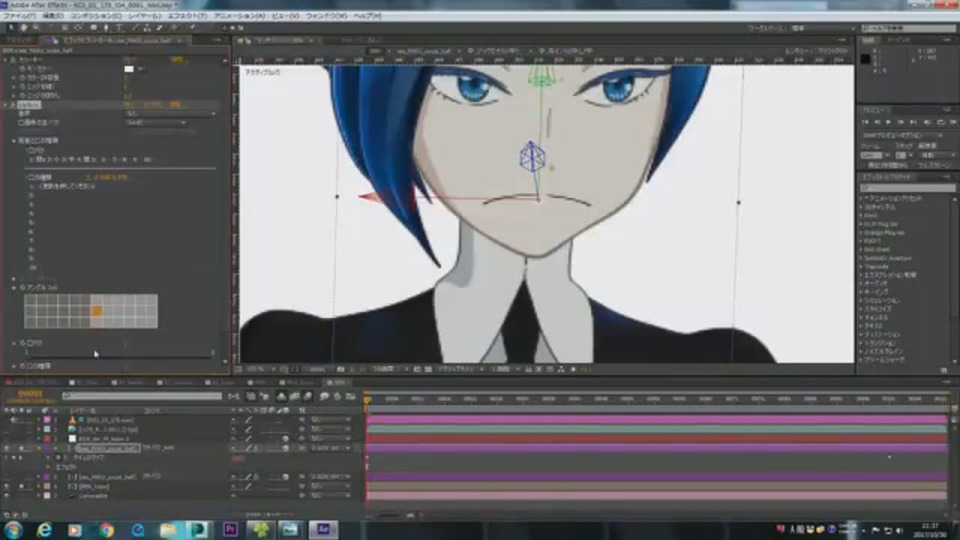Screen dimensions: 960x540
Task: Switch to the Project panel tab
Action: (x=18, y=40)
